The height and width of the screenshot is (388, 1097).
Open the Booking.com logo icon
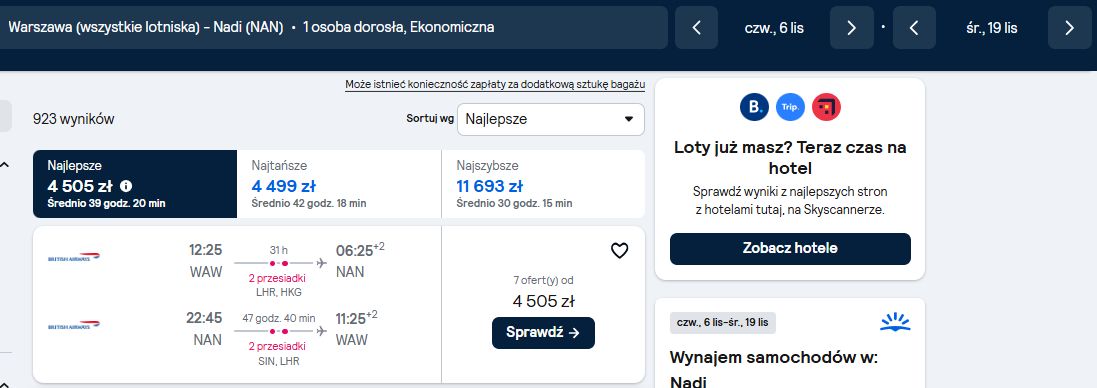pos(754,107)
